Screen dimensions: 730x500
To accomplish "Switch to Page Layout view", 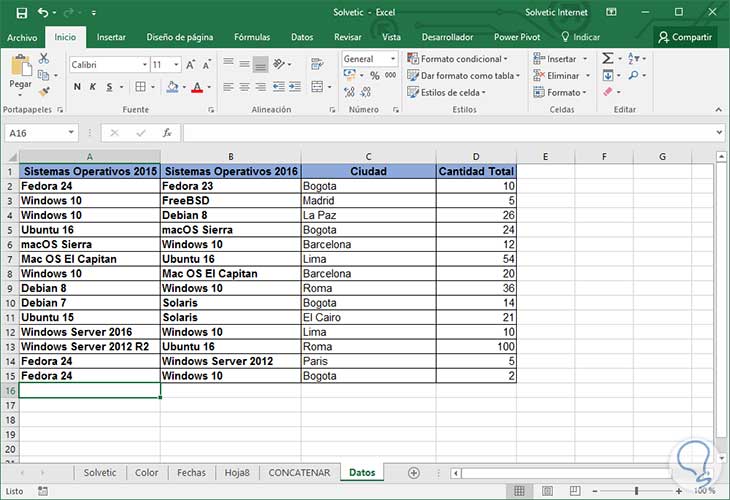I will tap(547, 491).
